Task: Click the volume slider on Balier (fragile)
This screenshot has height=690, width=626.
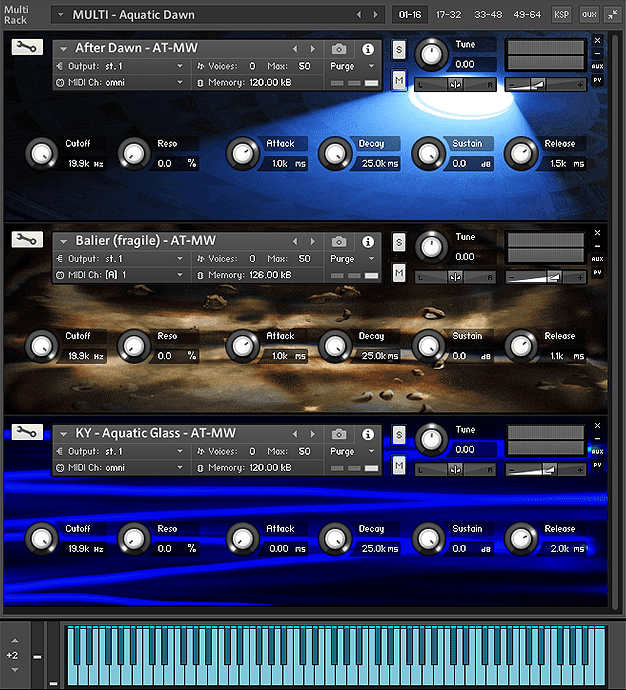Action: (545, 276)
